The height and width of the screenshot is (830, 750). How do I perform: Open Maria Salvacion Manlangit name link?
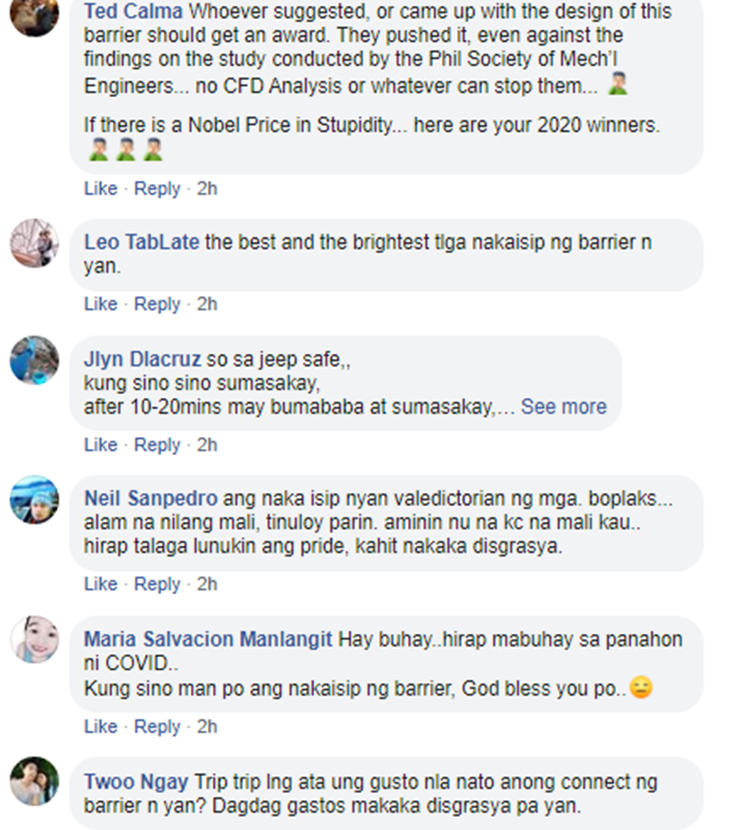[208, 639]
